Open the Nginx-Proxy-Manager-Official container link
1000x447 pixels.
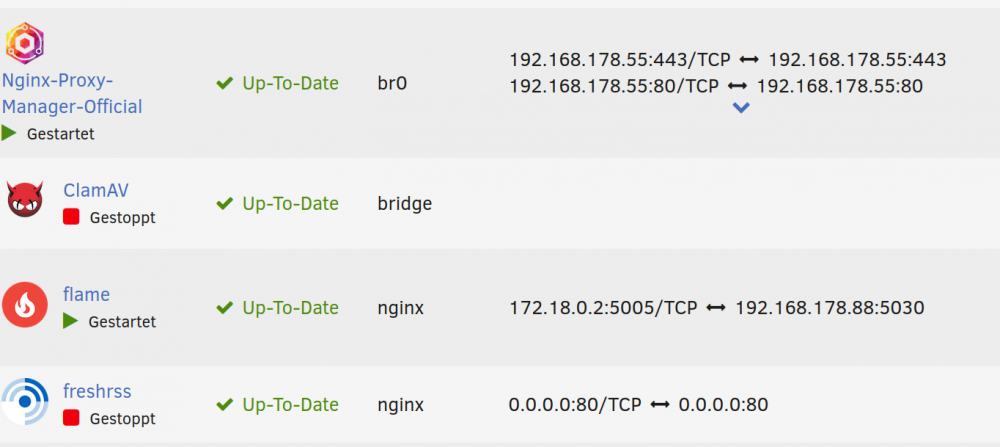(x=72, y=94)
